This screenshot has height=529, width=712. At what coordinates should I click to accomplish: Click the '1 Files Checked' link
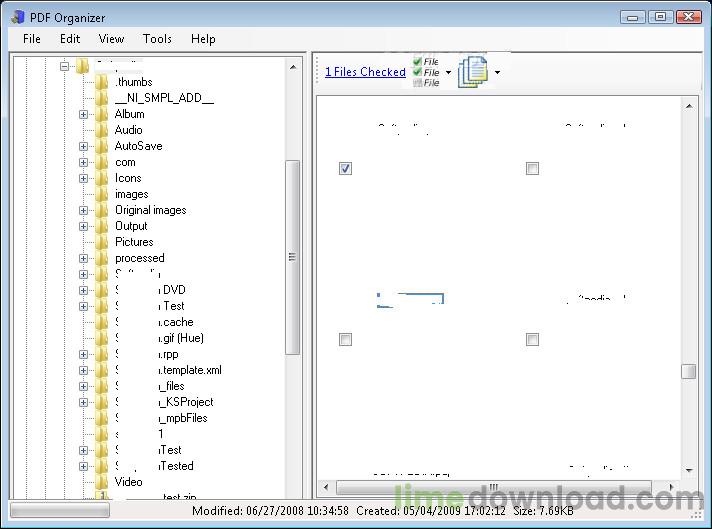coord(366,72)
